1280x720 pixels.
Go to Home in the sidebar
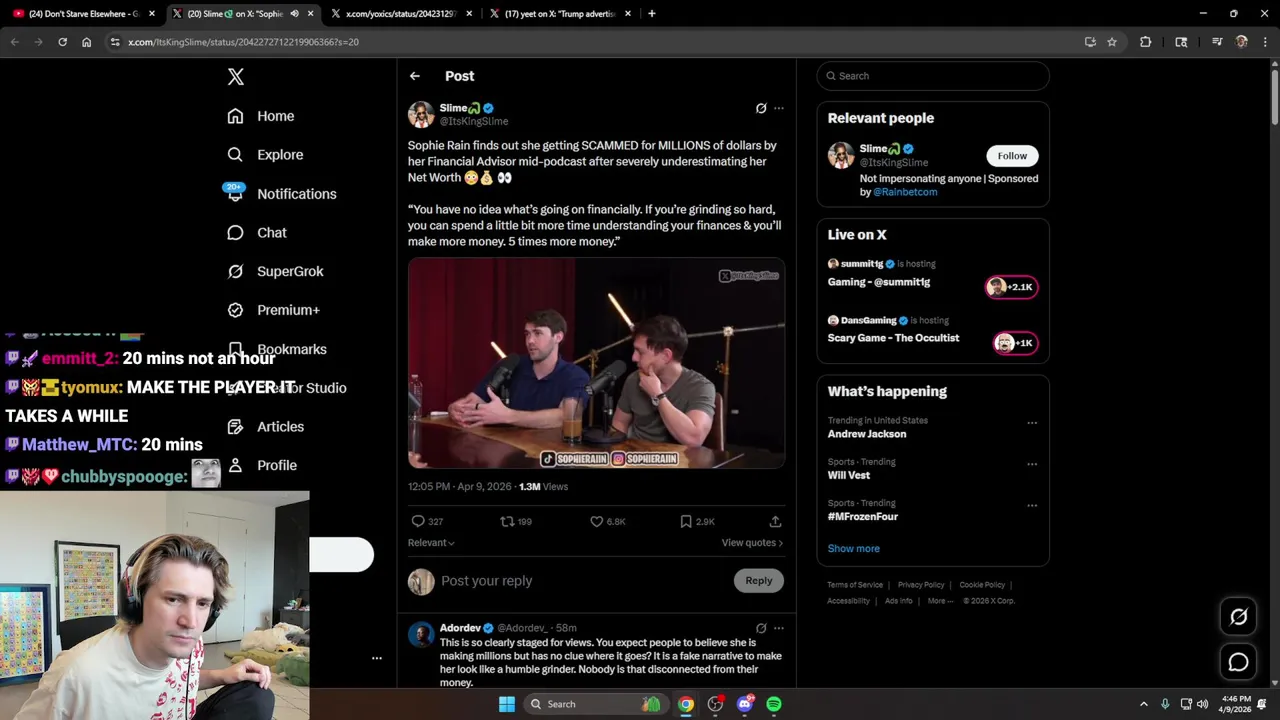coord(261,116)
